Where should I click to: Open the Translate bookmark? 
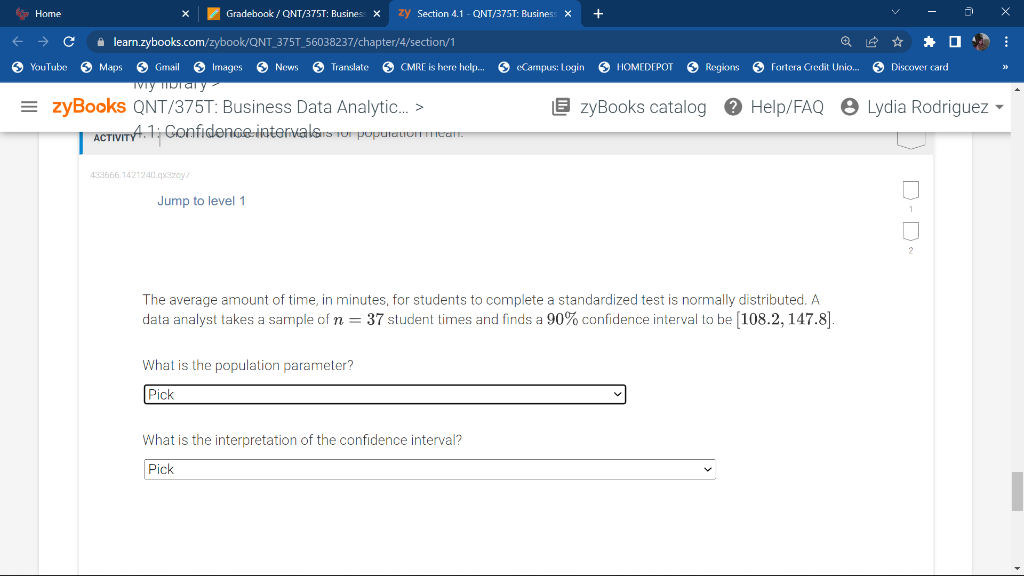coord(340,67)
